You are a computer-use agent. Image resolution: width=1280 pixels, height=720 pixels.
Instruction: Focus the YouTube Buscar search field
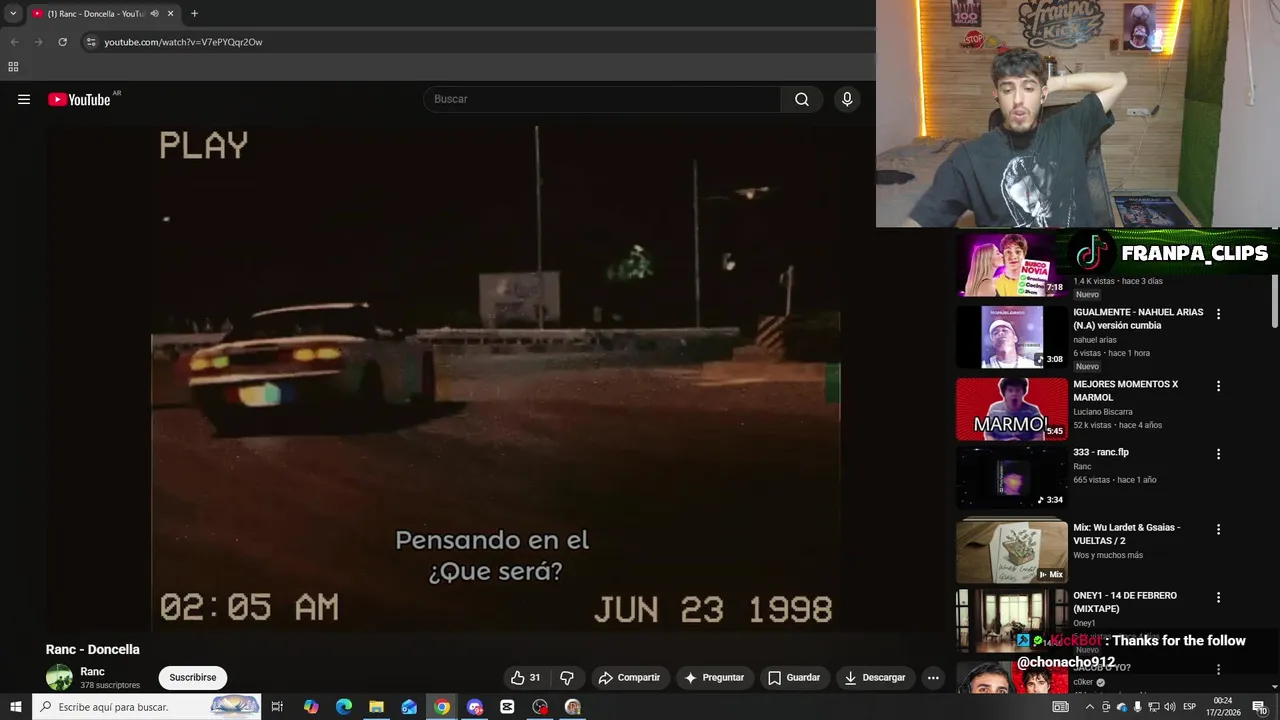coord(602,99)
